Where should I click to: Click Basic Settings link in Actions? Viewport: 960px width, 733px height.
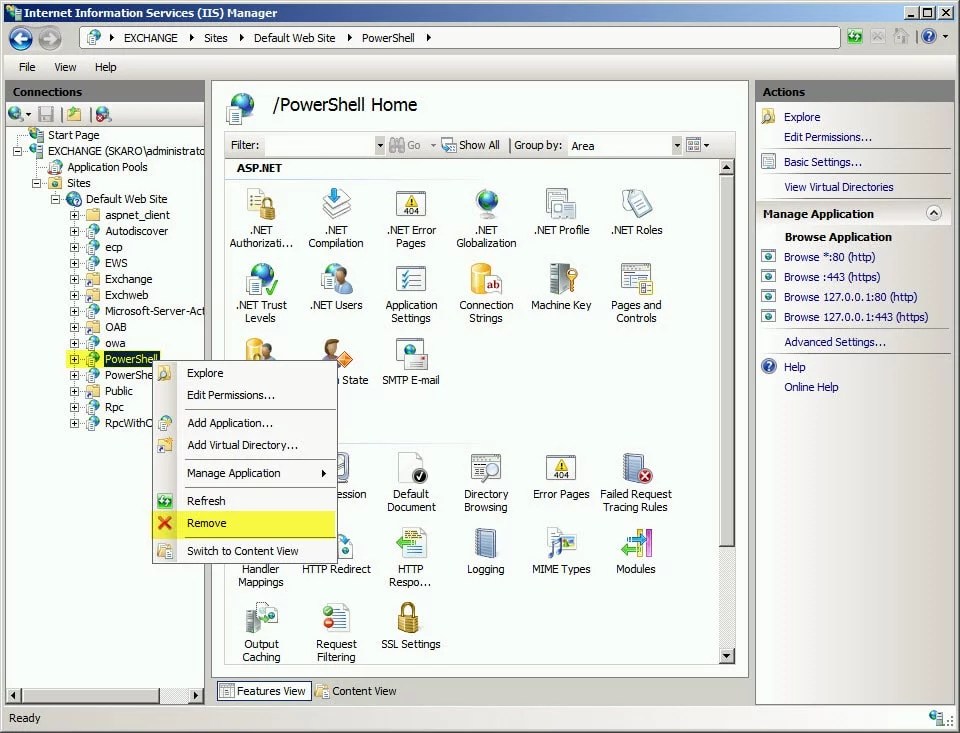point(822,162)
